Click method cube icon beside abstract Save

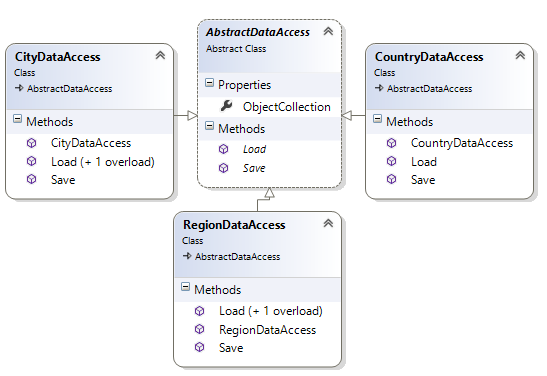(223, 168)
